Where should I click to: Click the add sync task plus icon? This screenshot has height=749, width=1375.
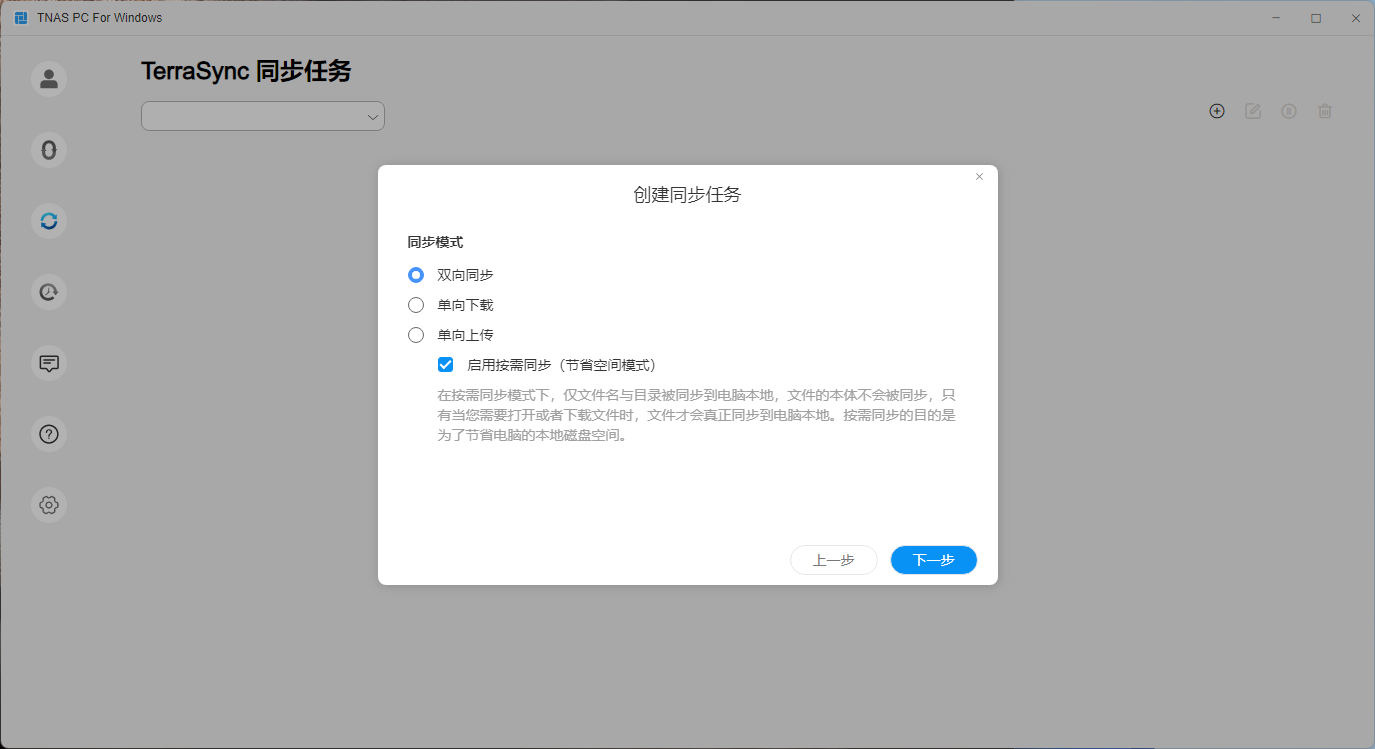click(x=1217, y=111)
